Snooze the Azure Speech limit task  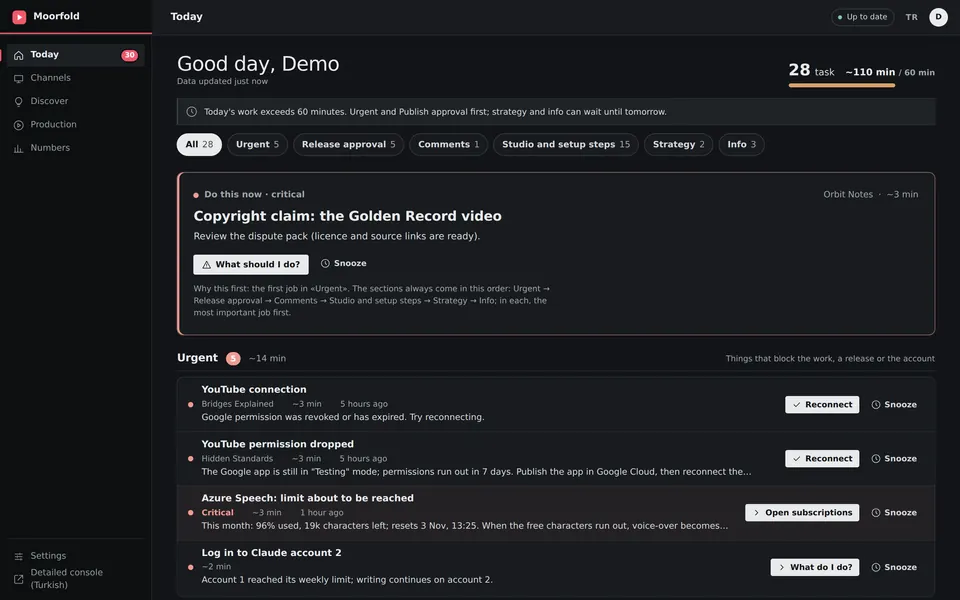pos(894,512)
